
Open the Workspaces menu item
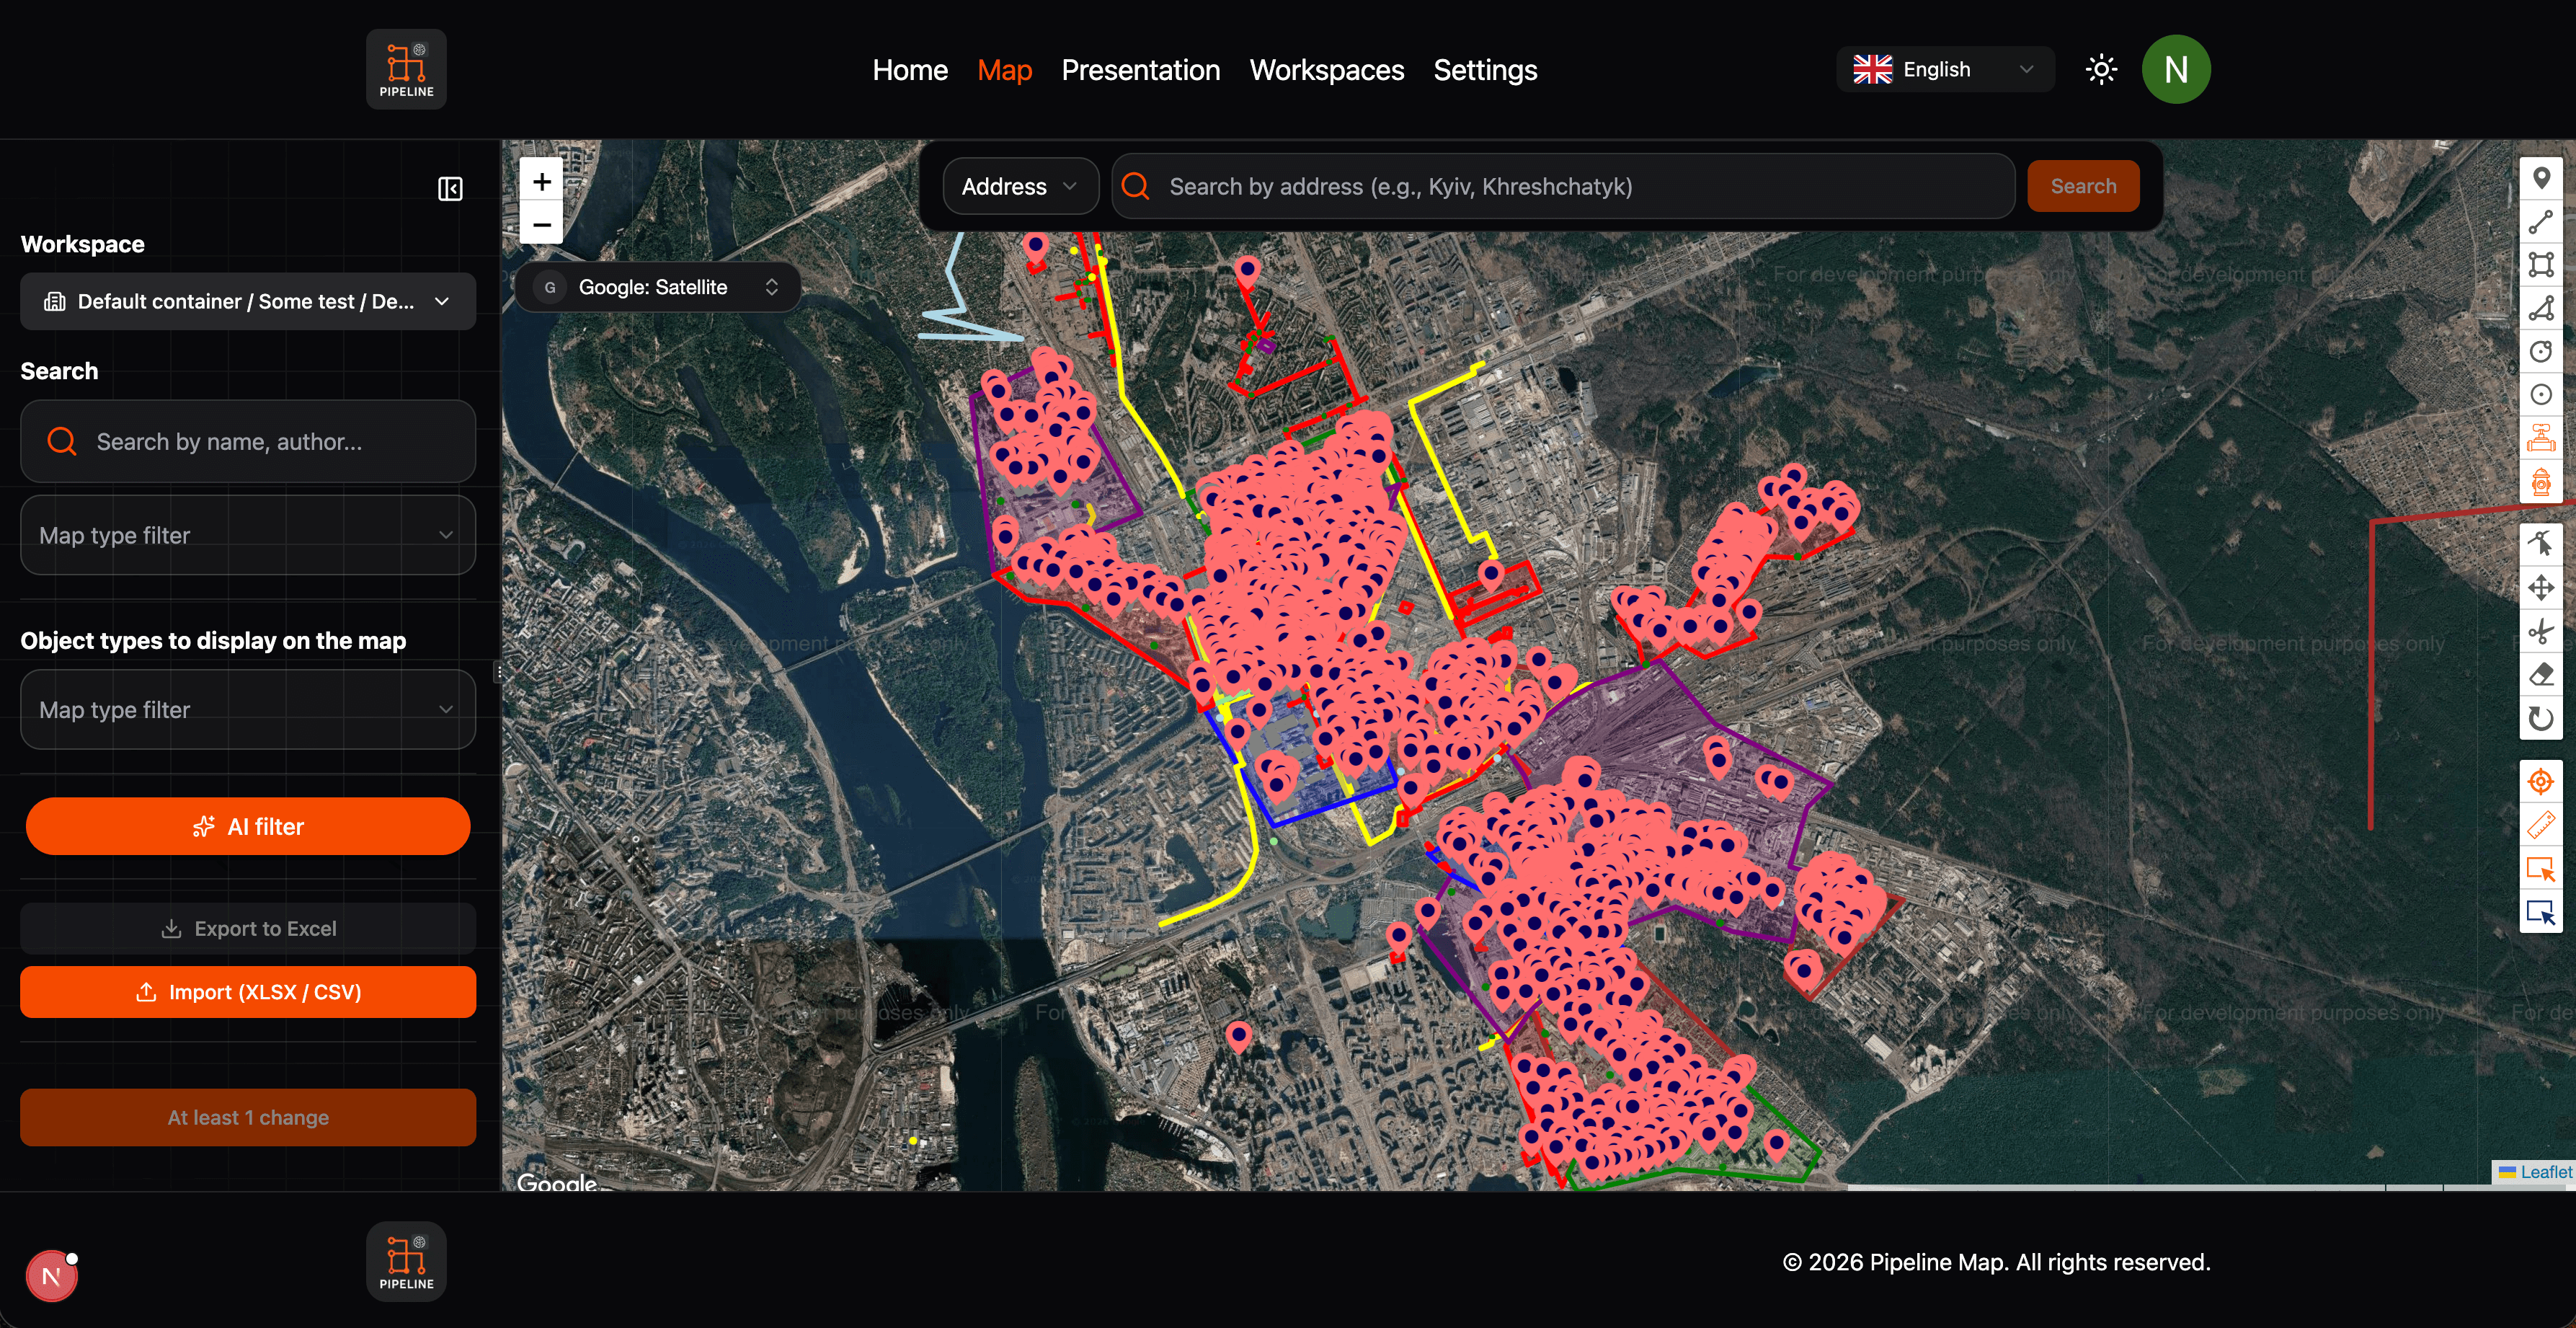point(1326,70)
